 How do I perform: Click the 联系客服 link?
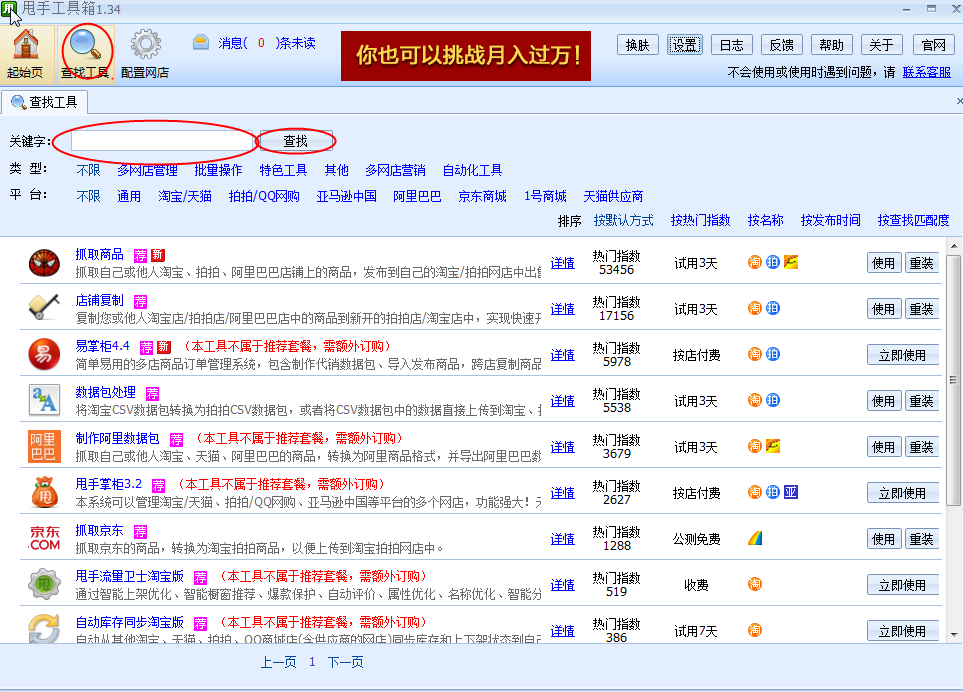coord(927,72)
